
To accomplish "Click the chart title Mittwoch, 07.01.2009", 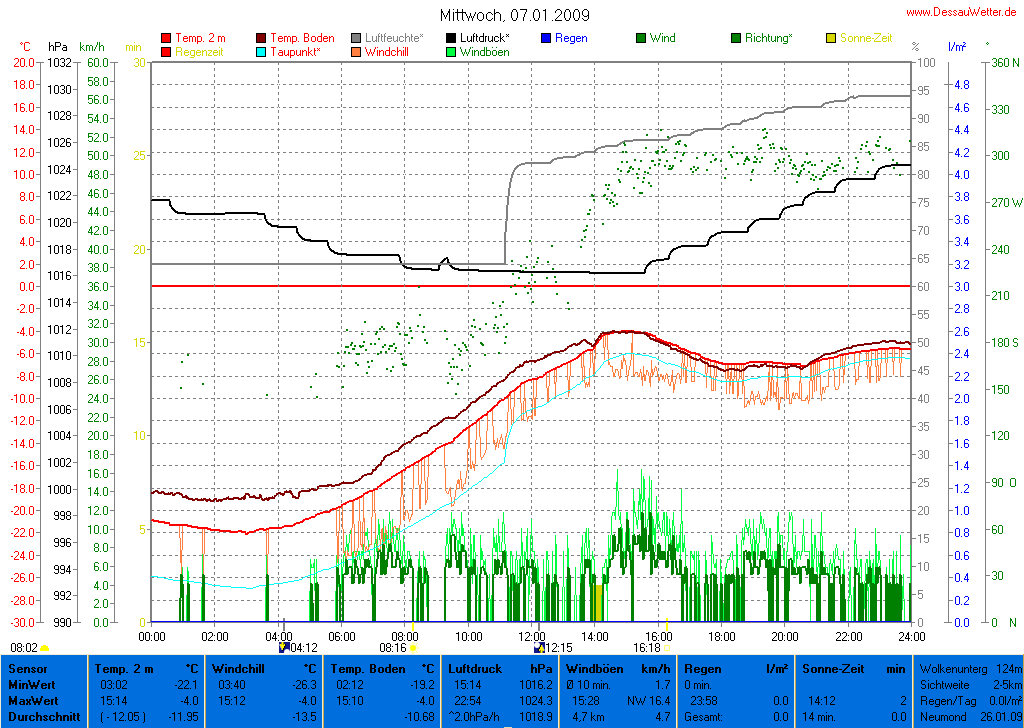I will (x=514, y=15).
